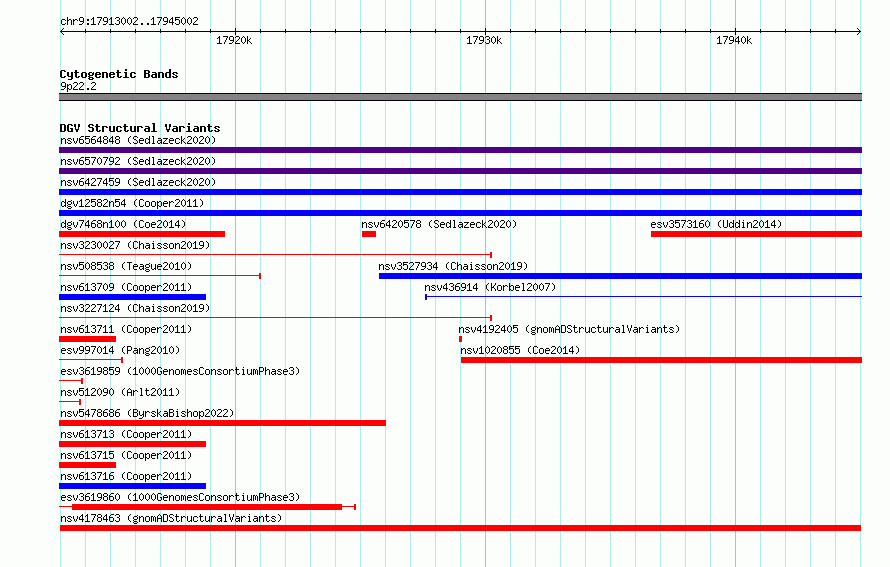Click the DGV Structural Variants track title
890x567 pixels.
140,128
